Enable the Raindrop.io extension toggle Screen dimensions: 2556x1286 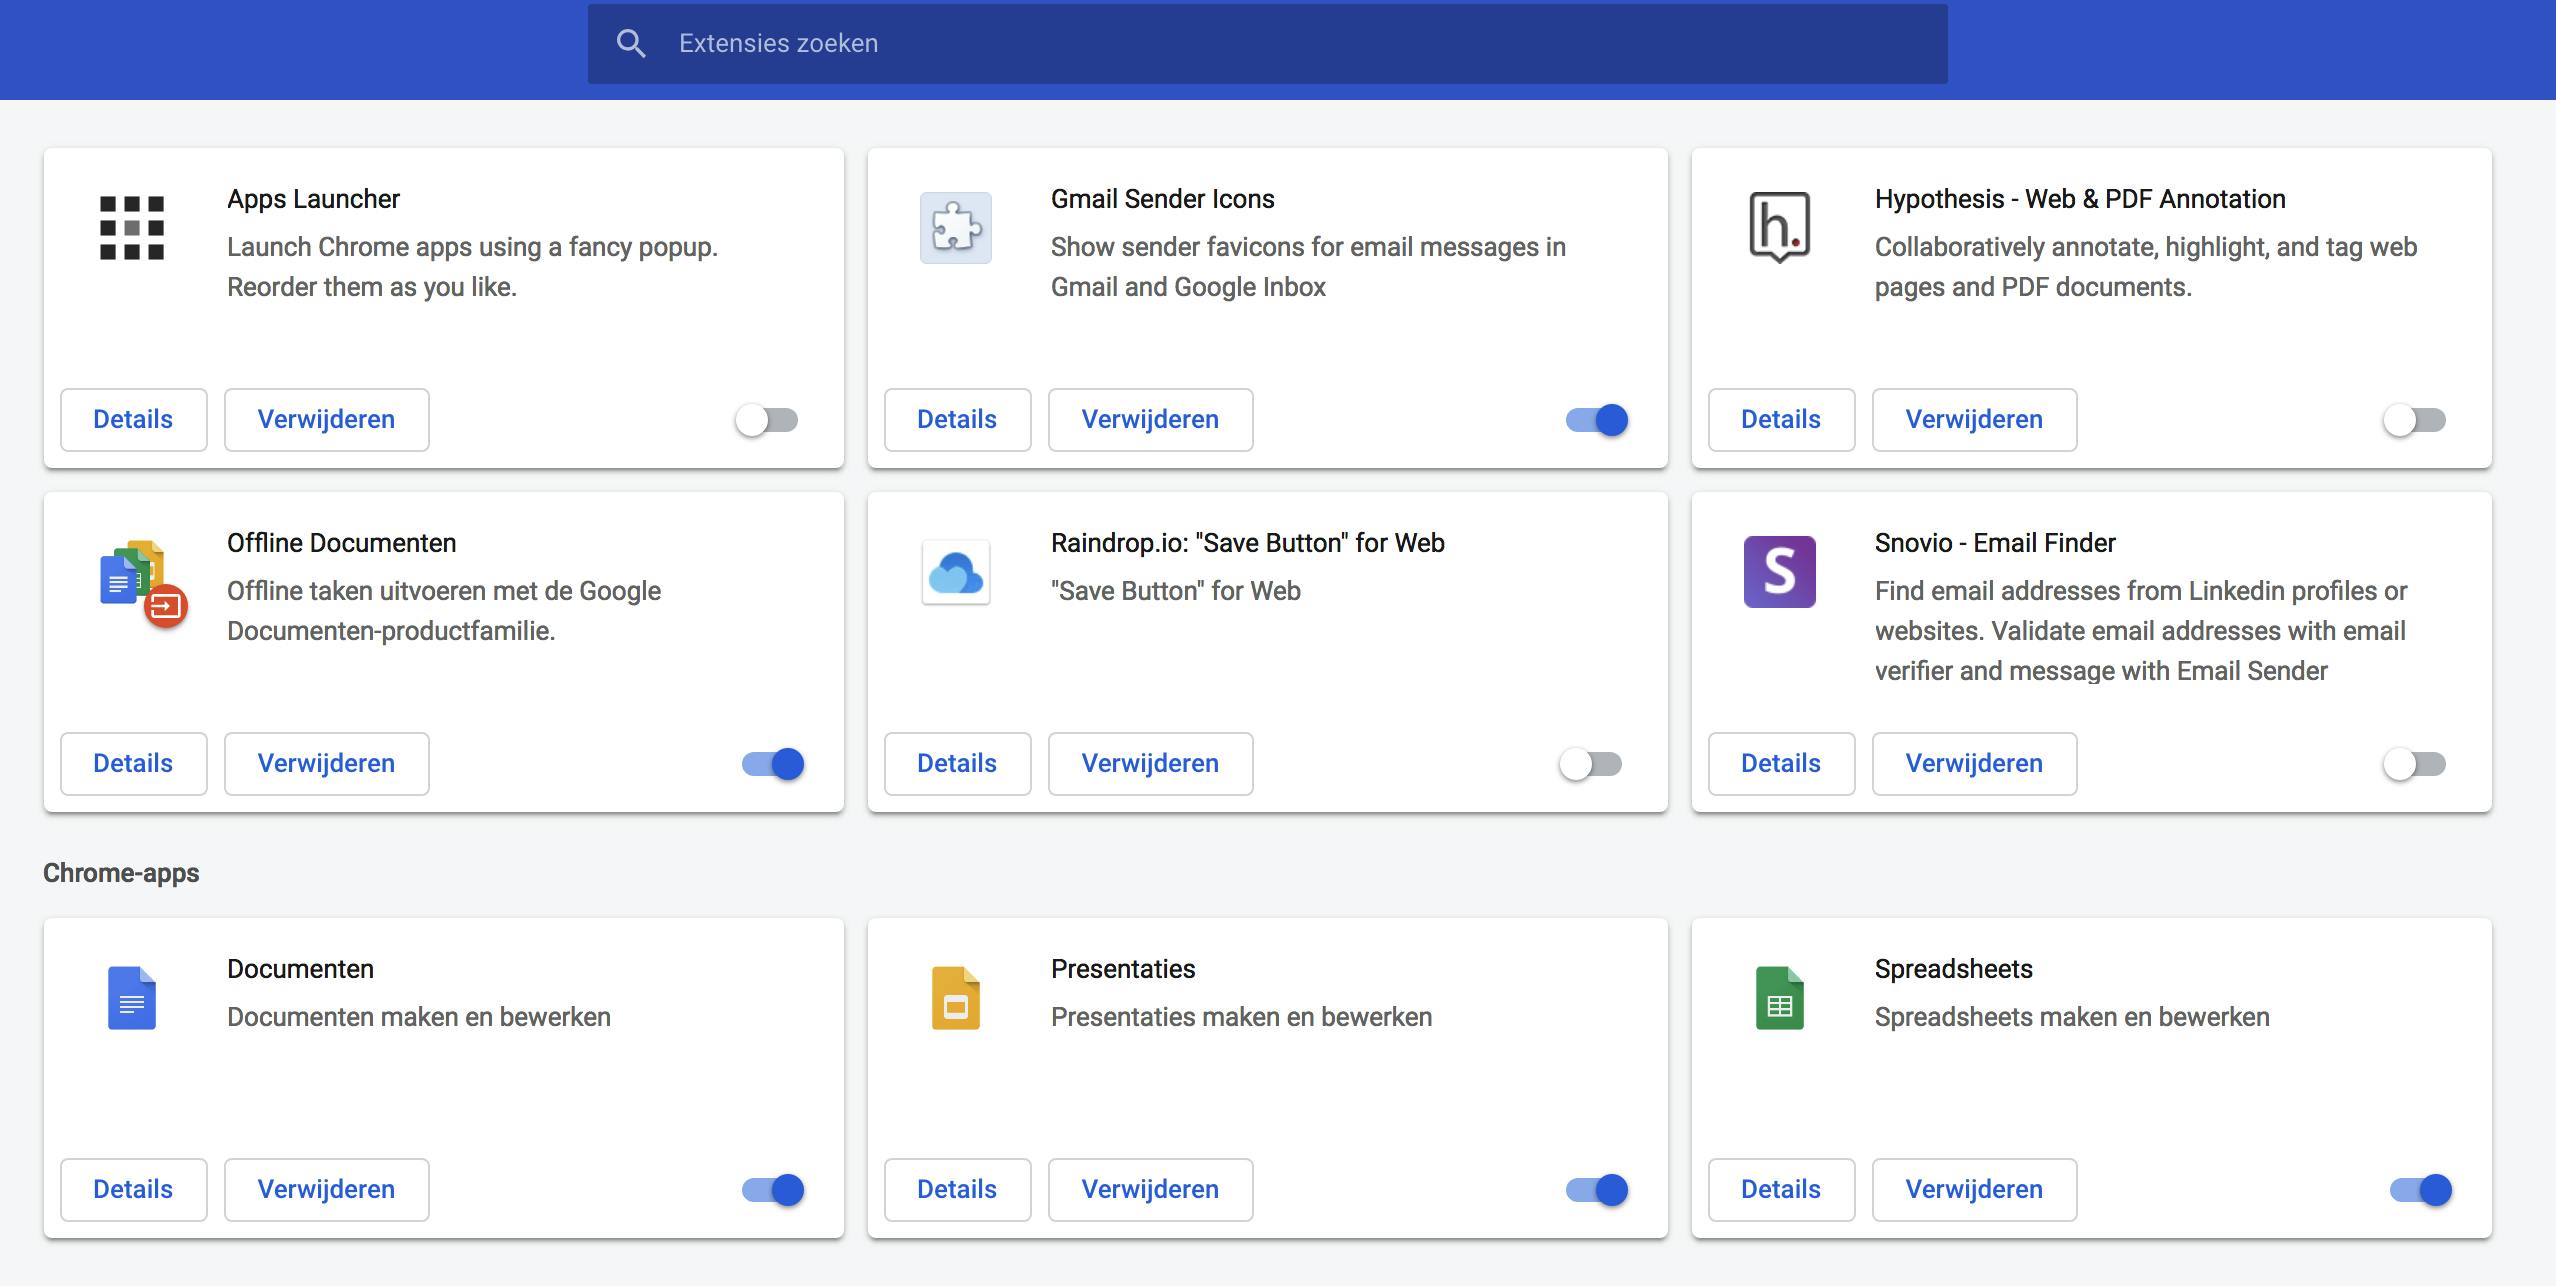(1591, 764)
